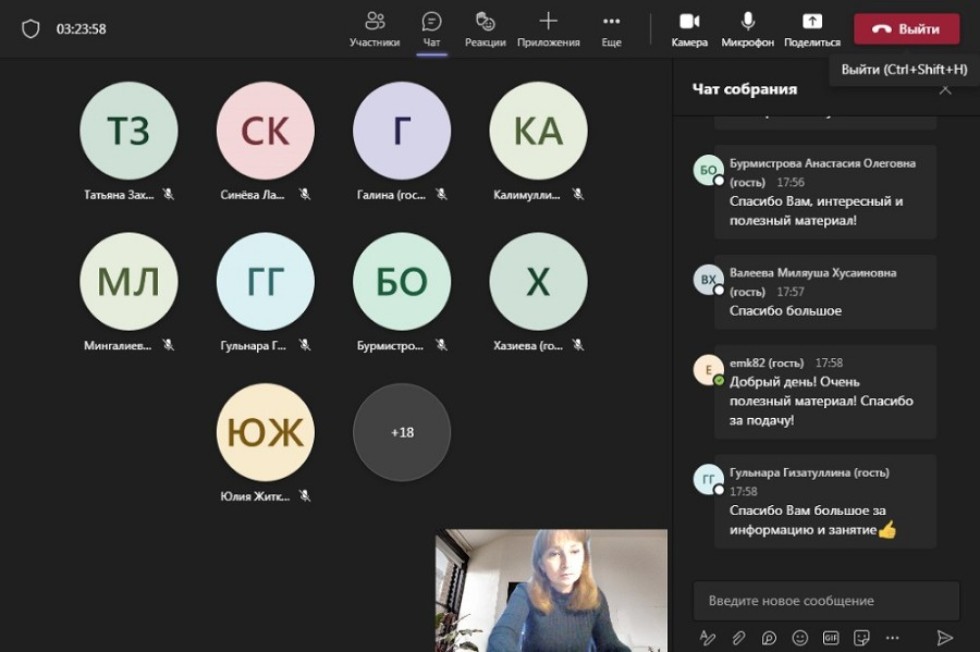Screen dimensions: 980x652
Task: Open the emoji picker in chat
Action: tap(800, 637)
